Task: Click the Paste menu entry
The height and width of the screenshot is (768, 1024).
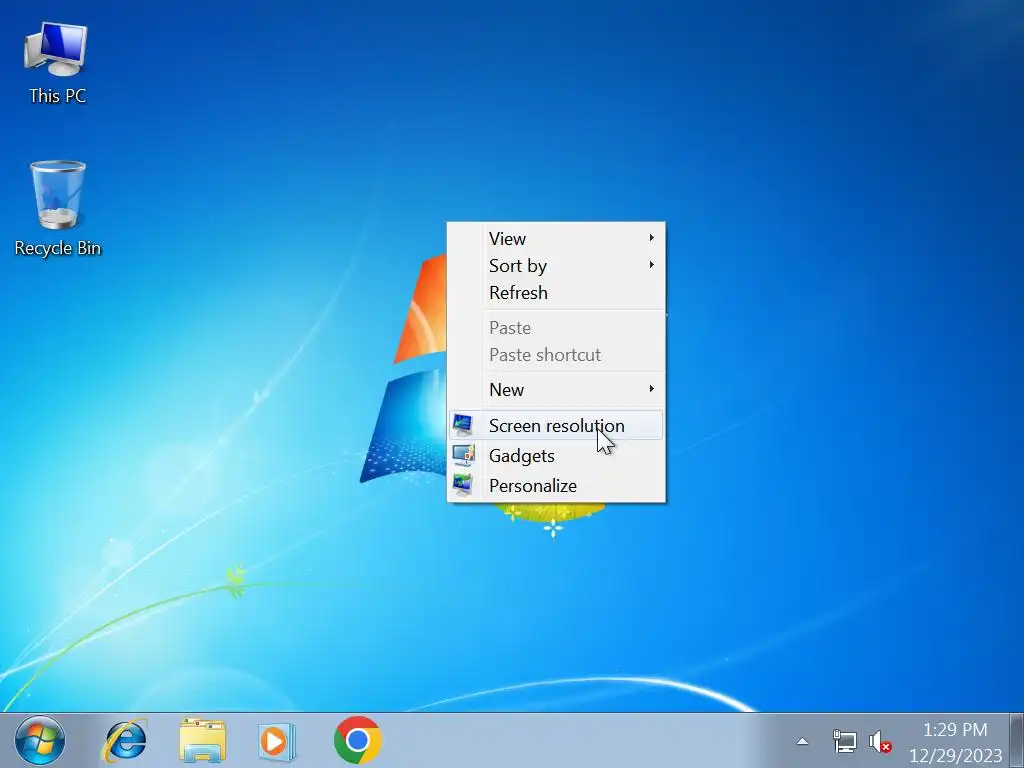Action: [x=556, y=327]
